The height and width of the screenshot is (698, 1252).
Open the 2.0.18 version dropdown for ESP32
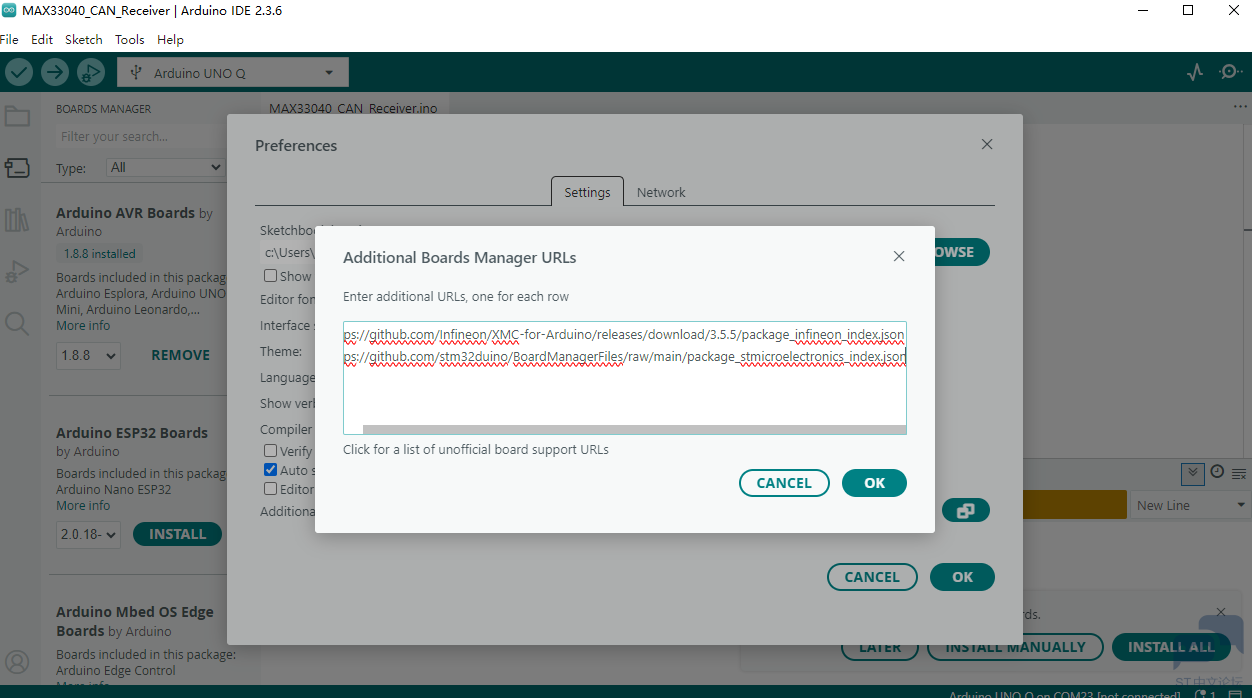point(88,535)
